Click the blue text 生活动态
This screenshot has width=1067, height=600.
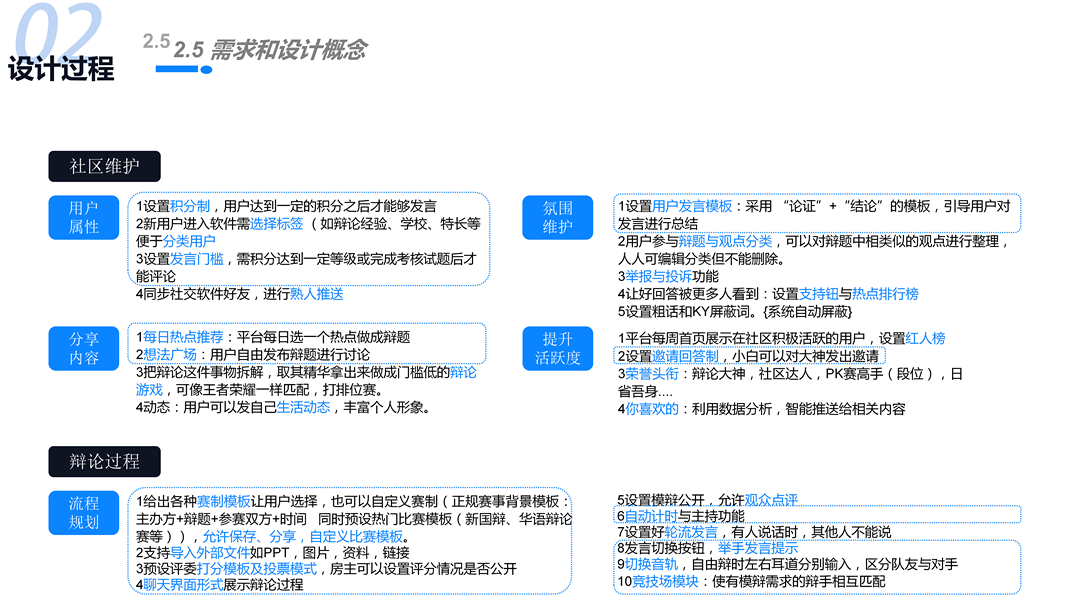303,407
